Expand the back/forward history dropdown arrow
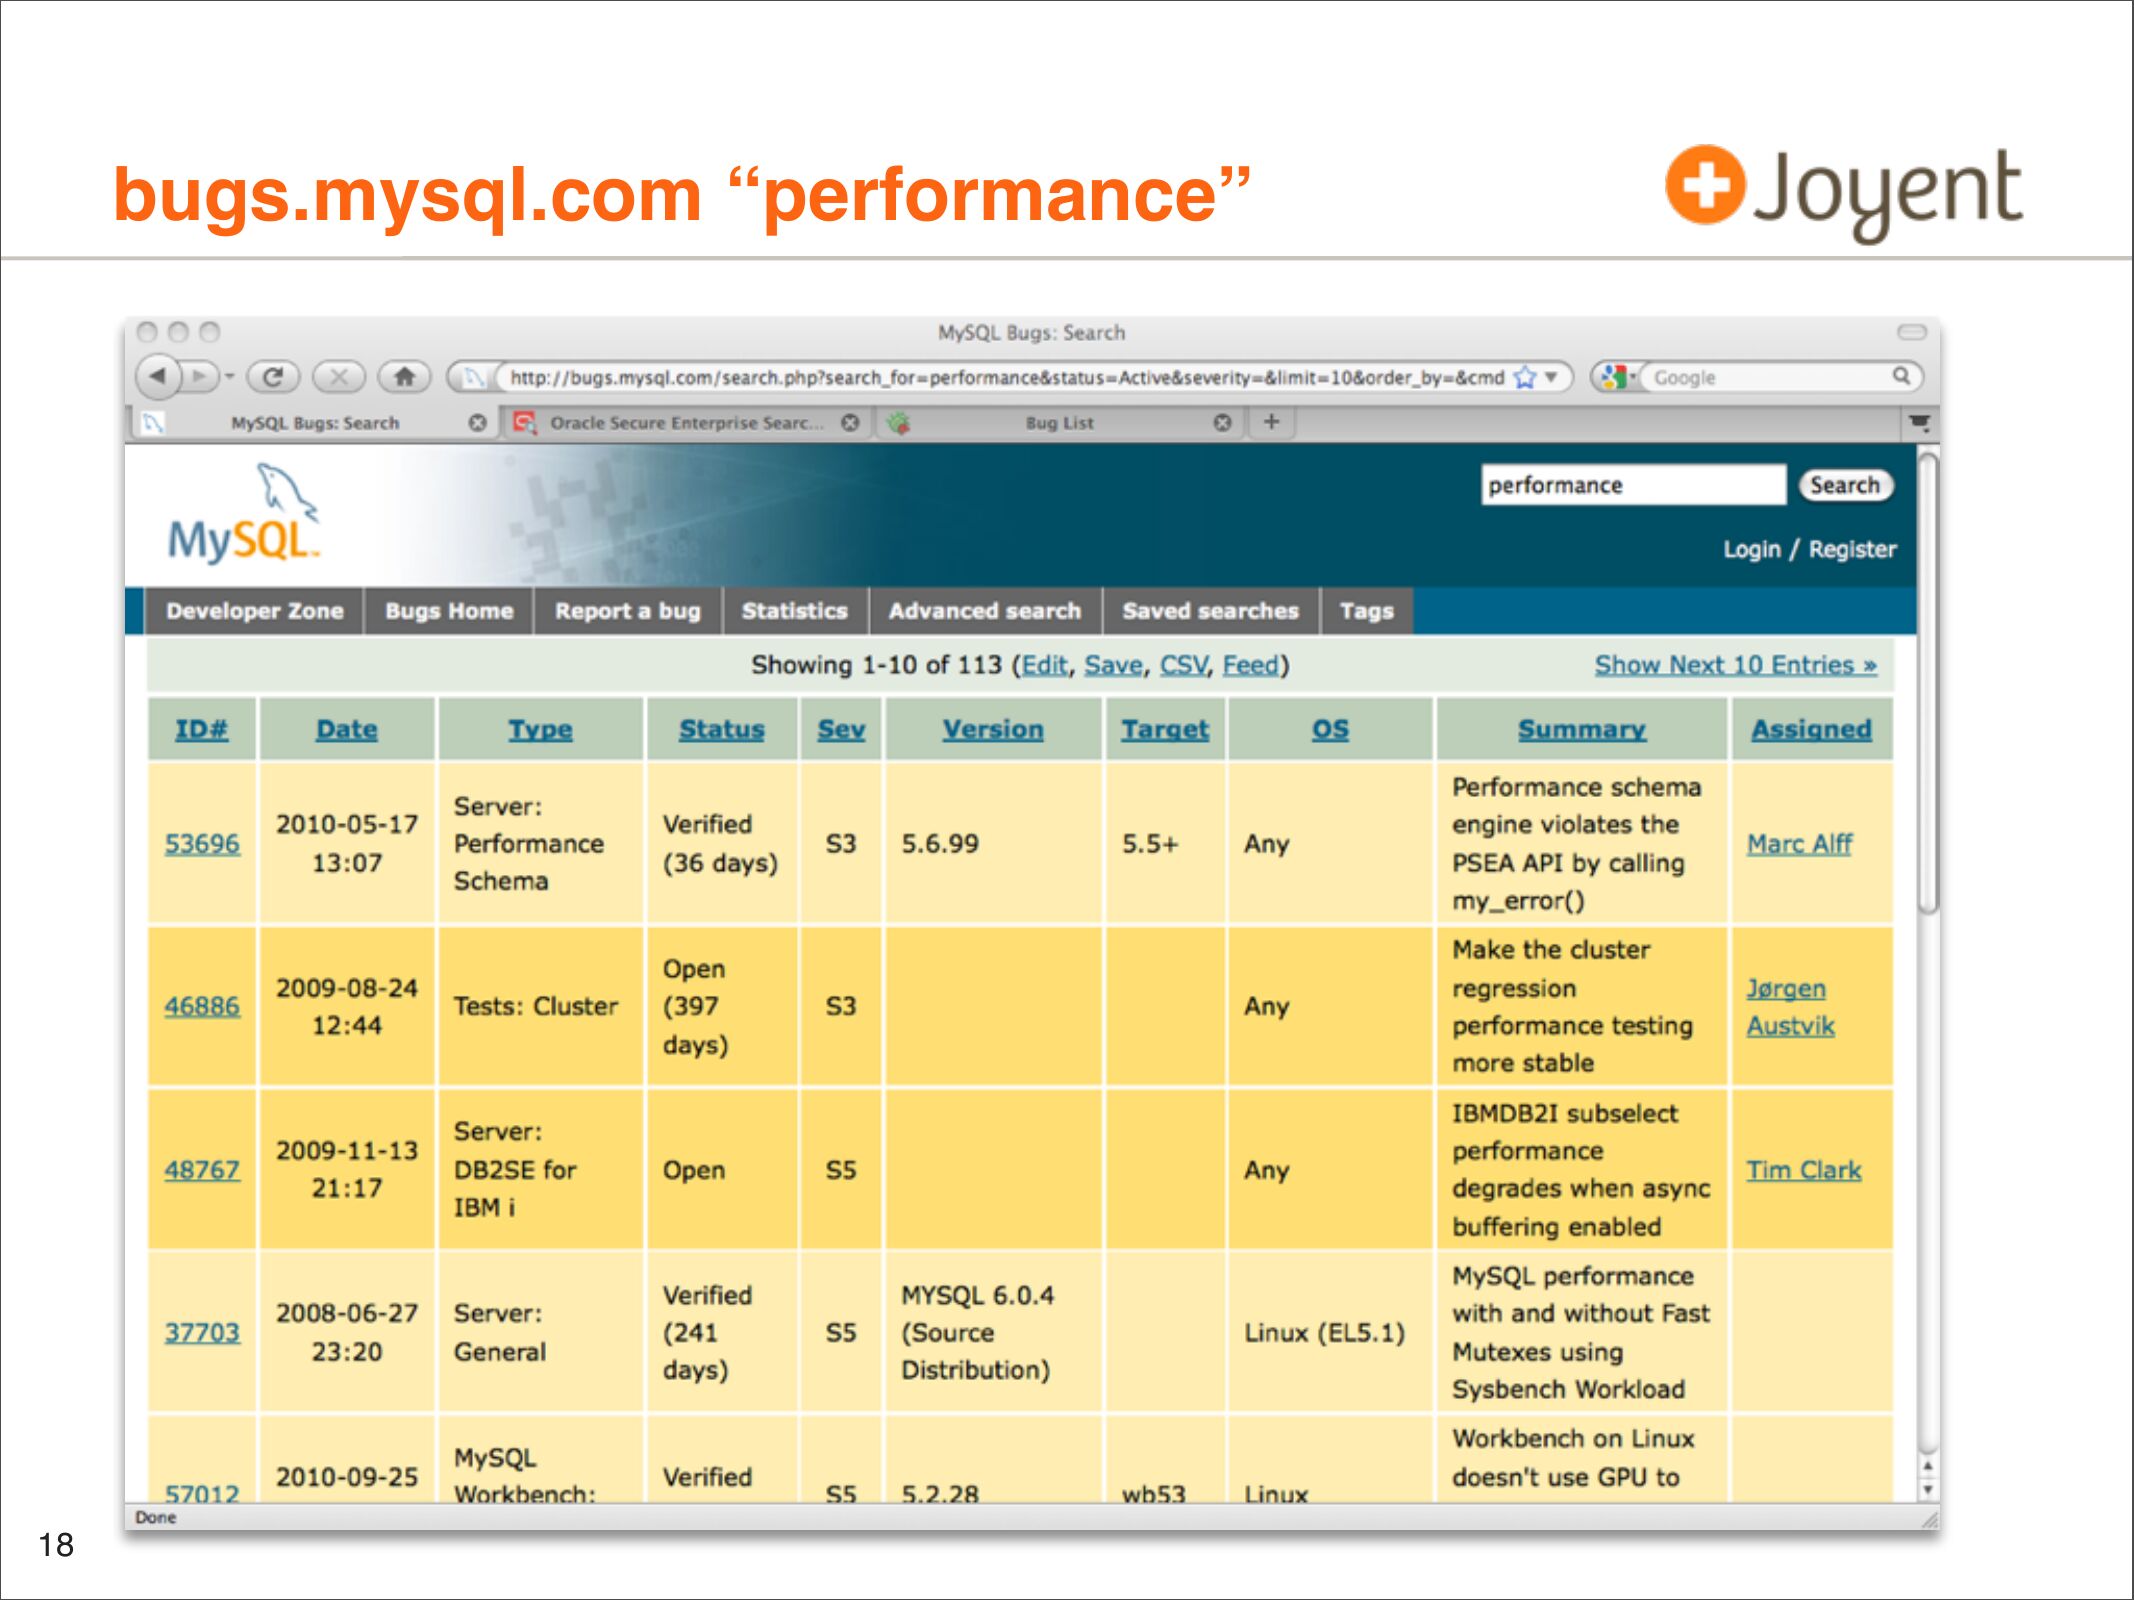The height and width of the screenshot is (1600, 2134). (230, 377)
